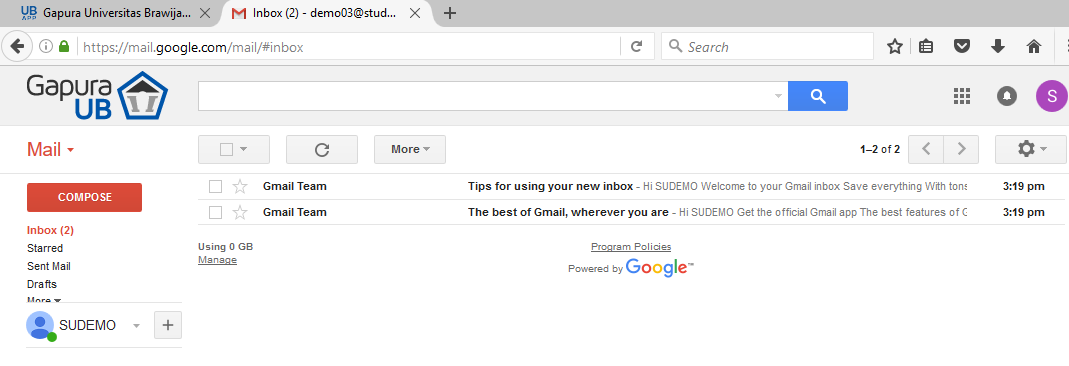The image size is (1069, 366).
Task: Open the purple S account avatar
Action: point(1051,95)
